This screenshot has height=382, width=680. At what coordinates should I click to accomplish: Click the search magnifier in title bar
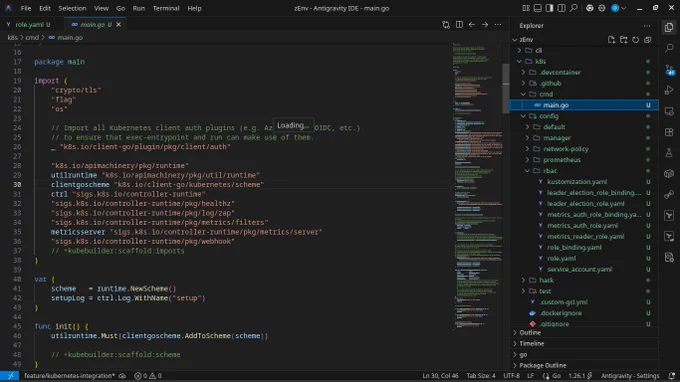(x=574, y=8)
